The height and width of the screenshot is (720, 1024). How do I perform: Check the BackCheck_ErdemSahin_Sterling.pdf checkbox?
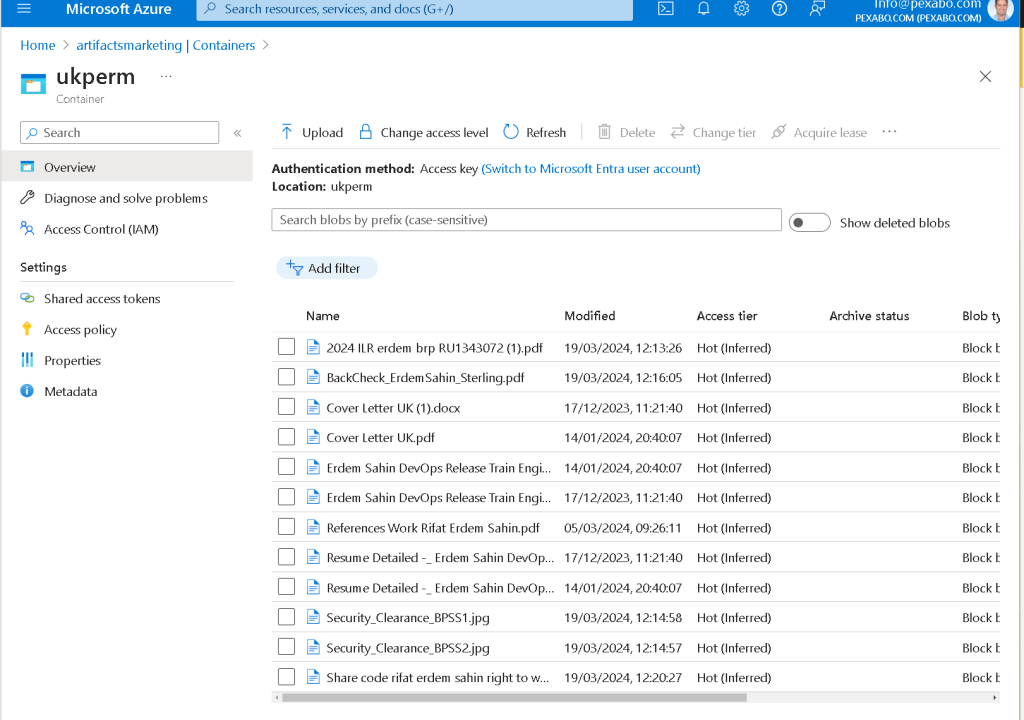286,377
